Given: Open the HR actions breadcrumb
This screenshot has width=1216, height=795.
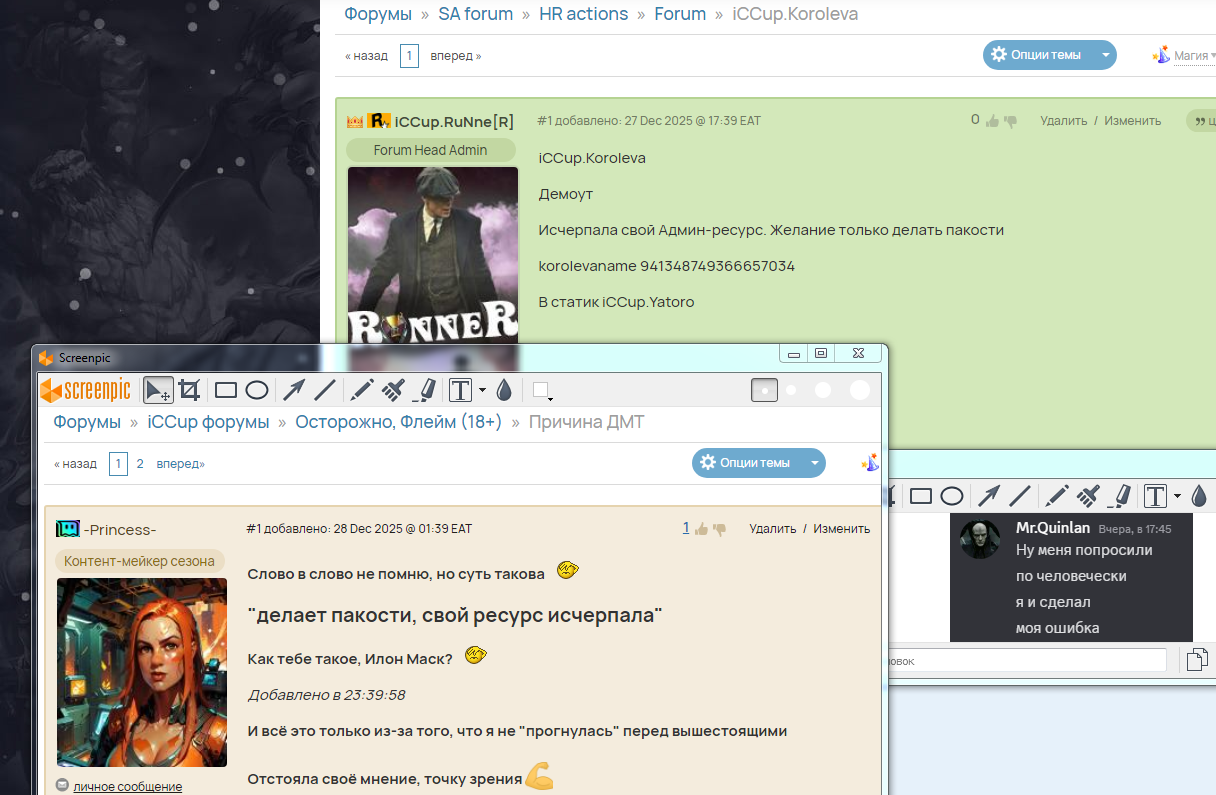Looking at the screenshot, I should (x=584, y=14).
